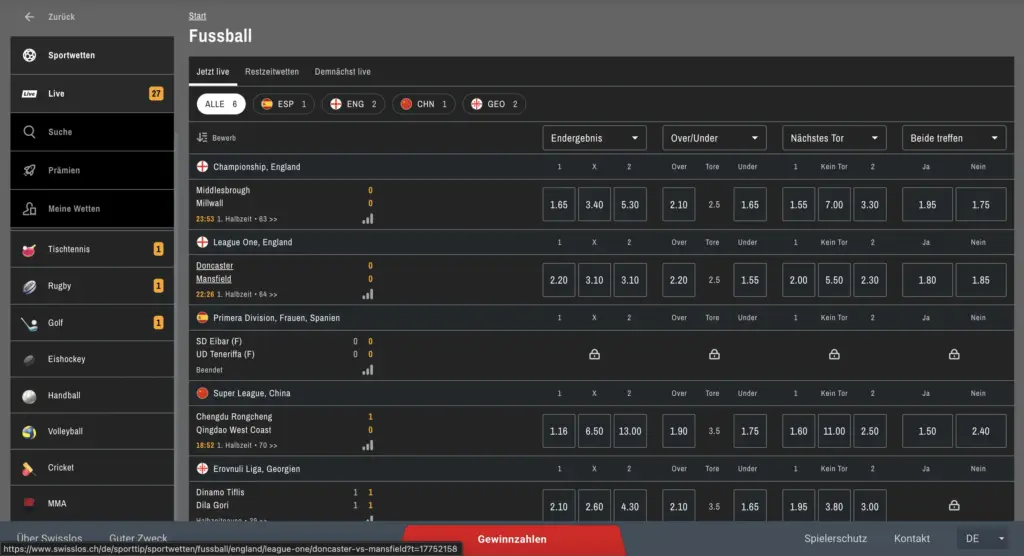Image resolution: width=1024 pixels, height=556 pixels.
Task: Open the Mansfield team link
Action: pyautogui.click(x=214, y=279)
